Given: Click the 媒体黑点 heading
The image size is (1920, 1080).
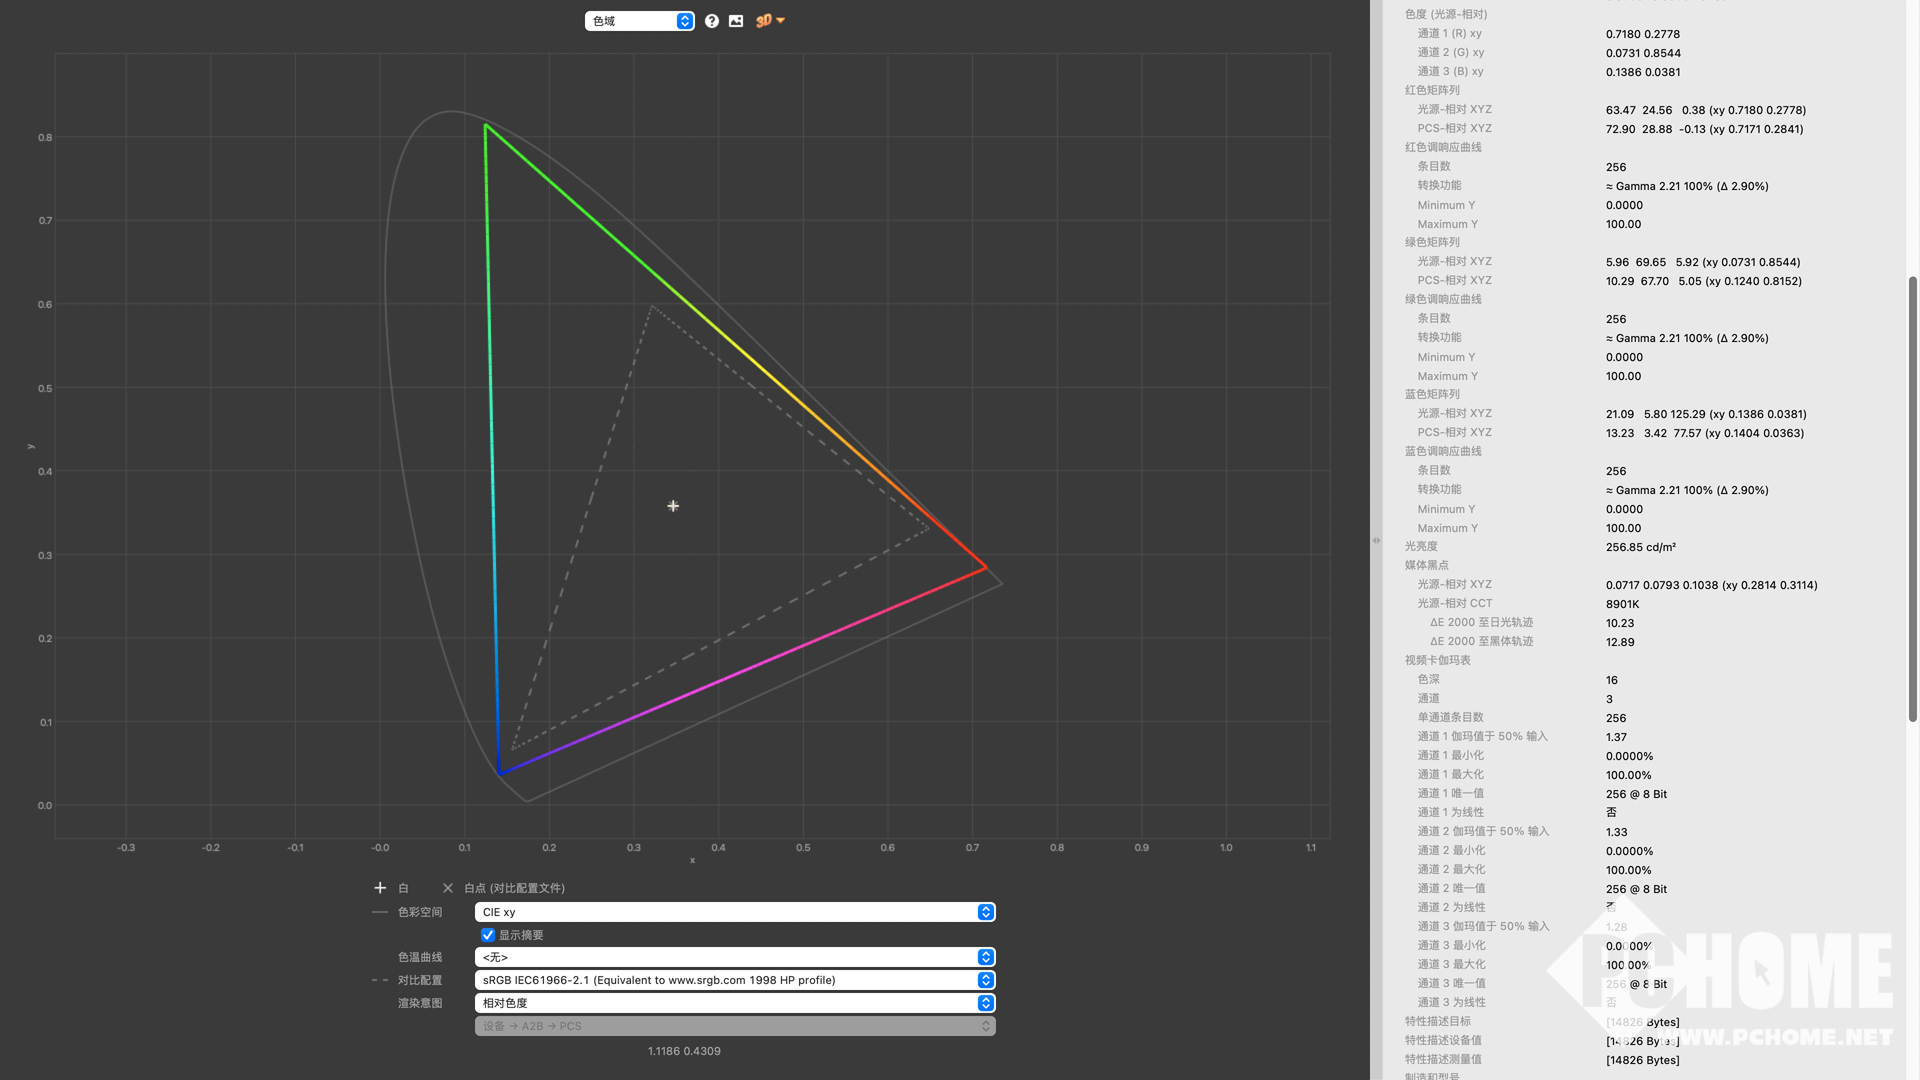Looking at the screenshot, I should [1426, 565].
